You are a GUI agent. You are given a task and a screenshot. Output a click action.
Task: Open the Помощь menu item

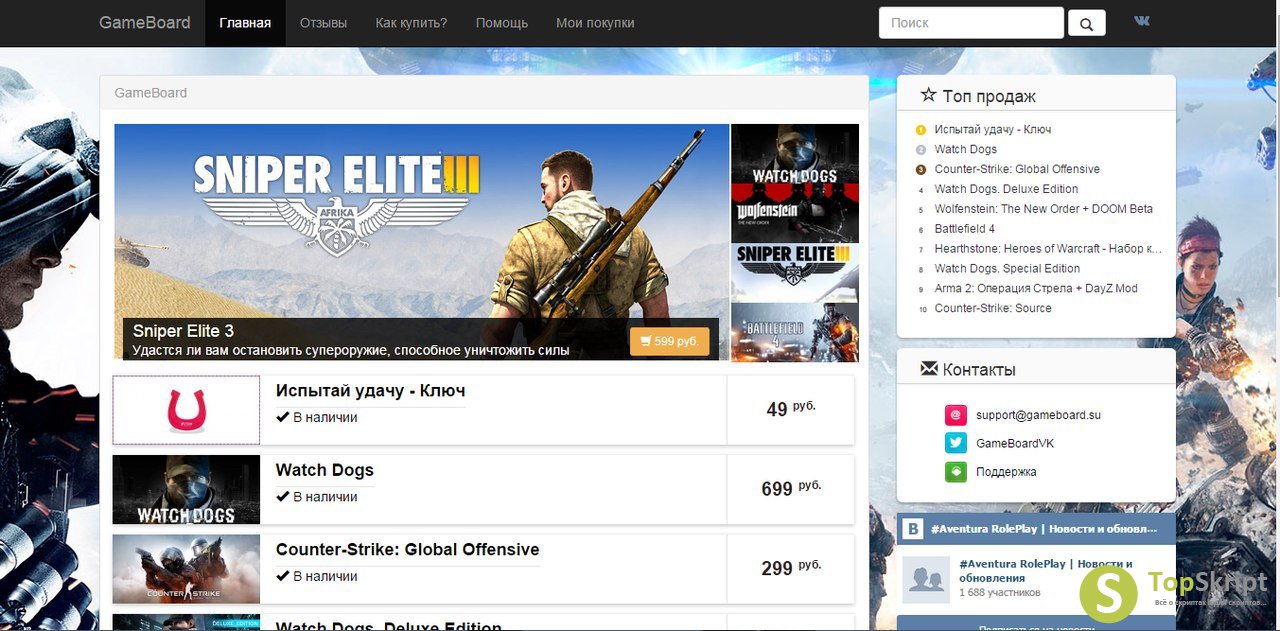coord(502,23)
